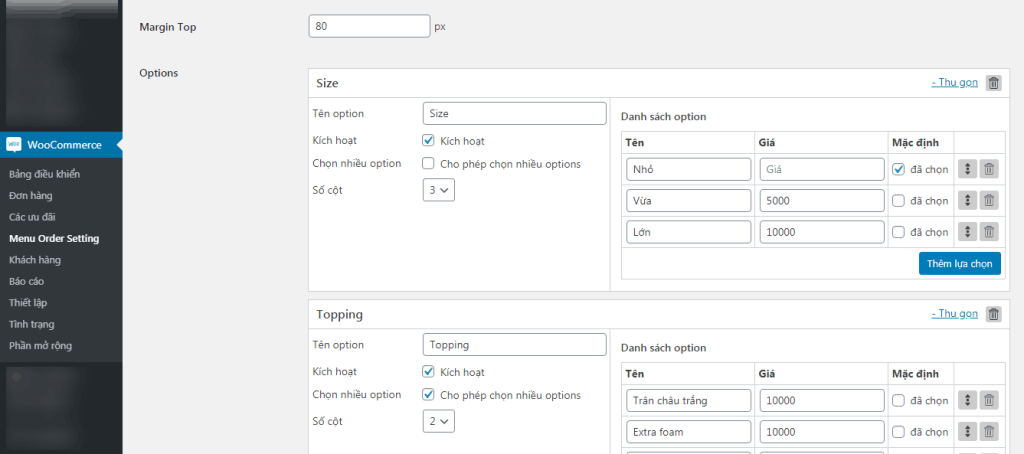Delete the Size option group with trash icon
Viewport: 1024px width, 454px height.
pos(993,83)
